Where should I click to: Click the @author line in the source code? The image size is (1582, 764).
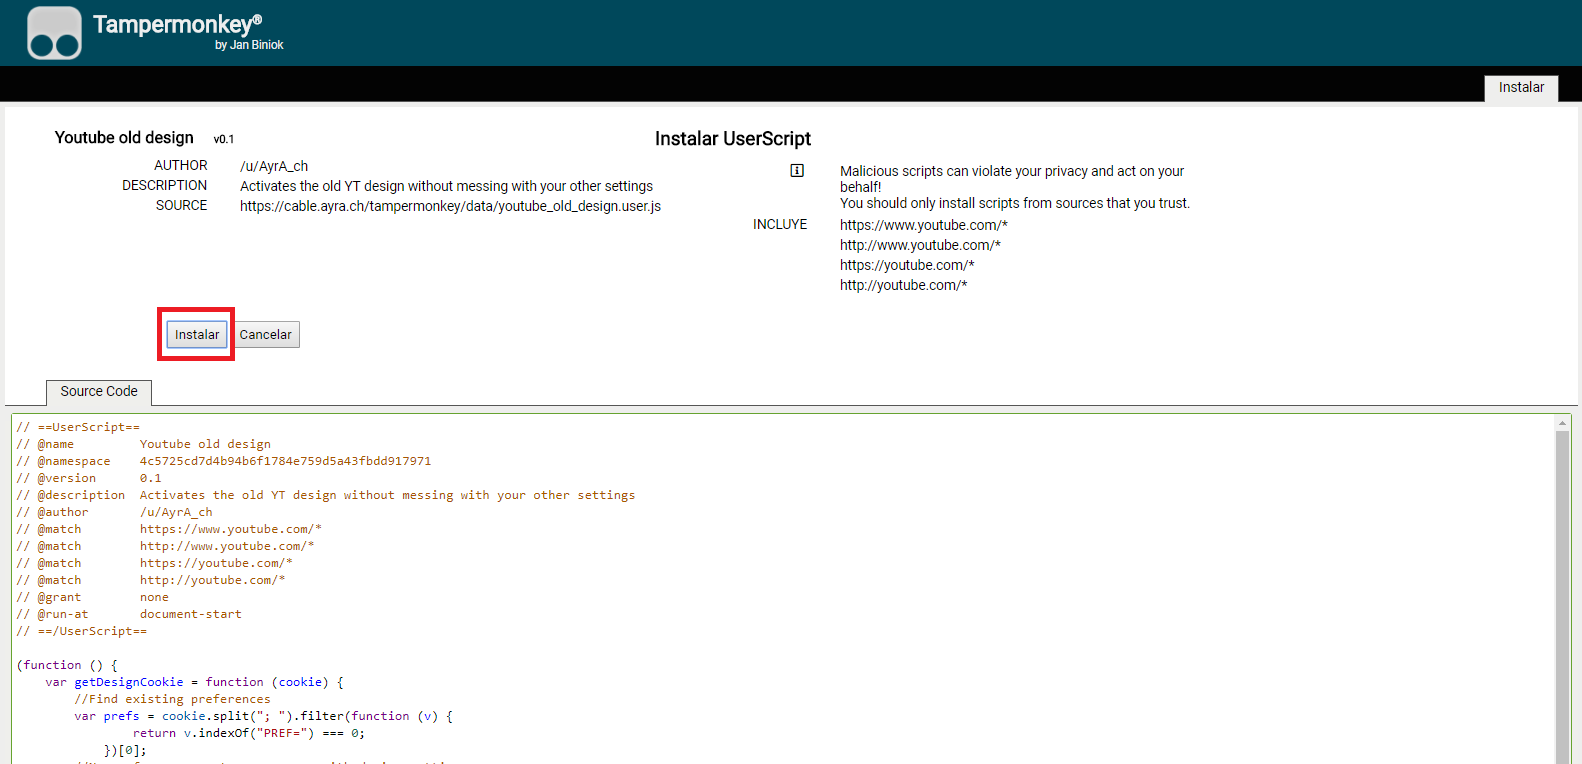coord(115,512)
